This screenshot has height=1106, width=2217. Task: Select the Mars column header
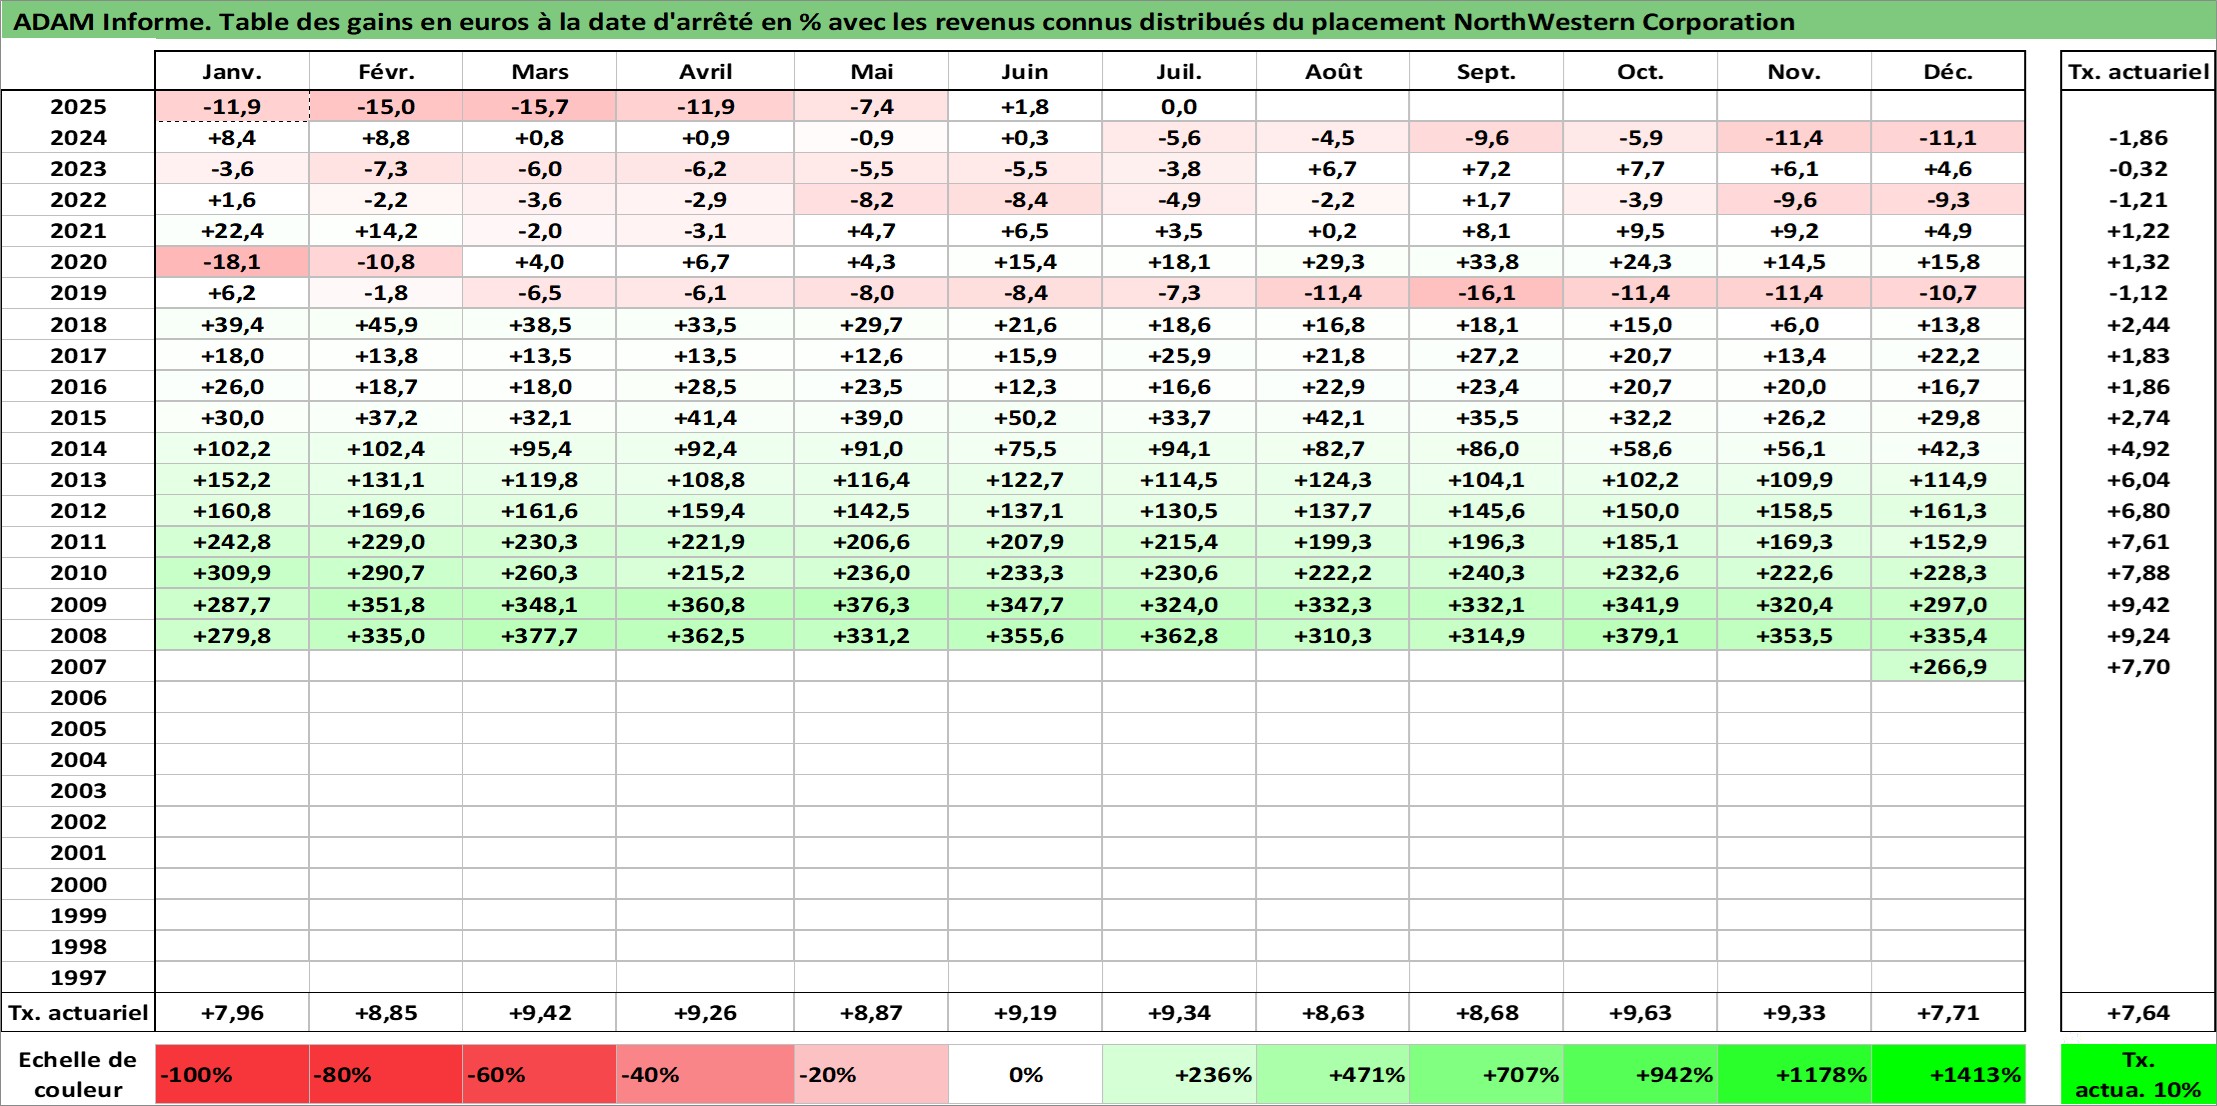tap(539, 72)
